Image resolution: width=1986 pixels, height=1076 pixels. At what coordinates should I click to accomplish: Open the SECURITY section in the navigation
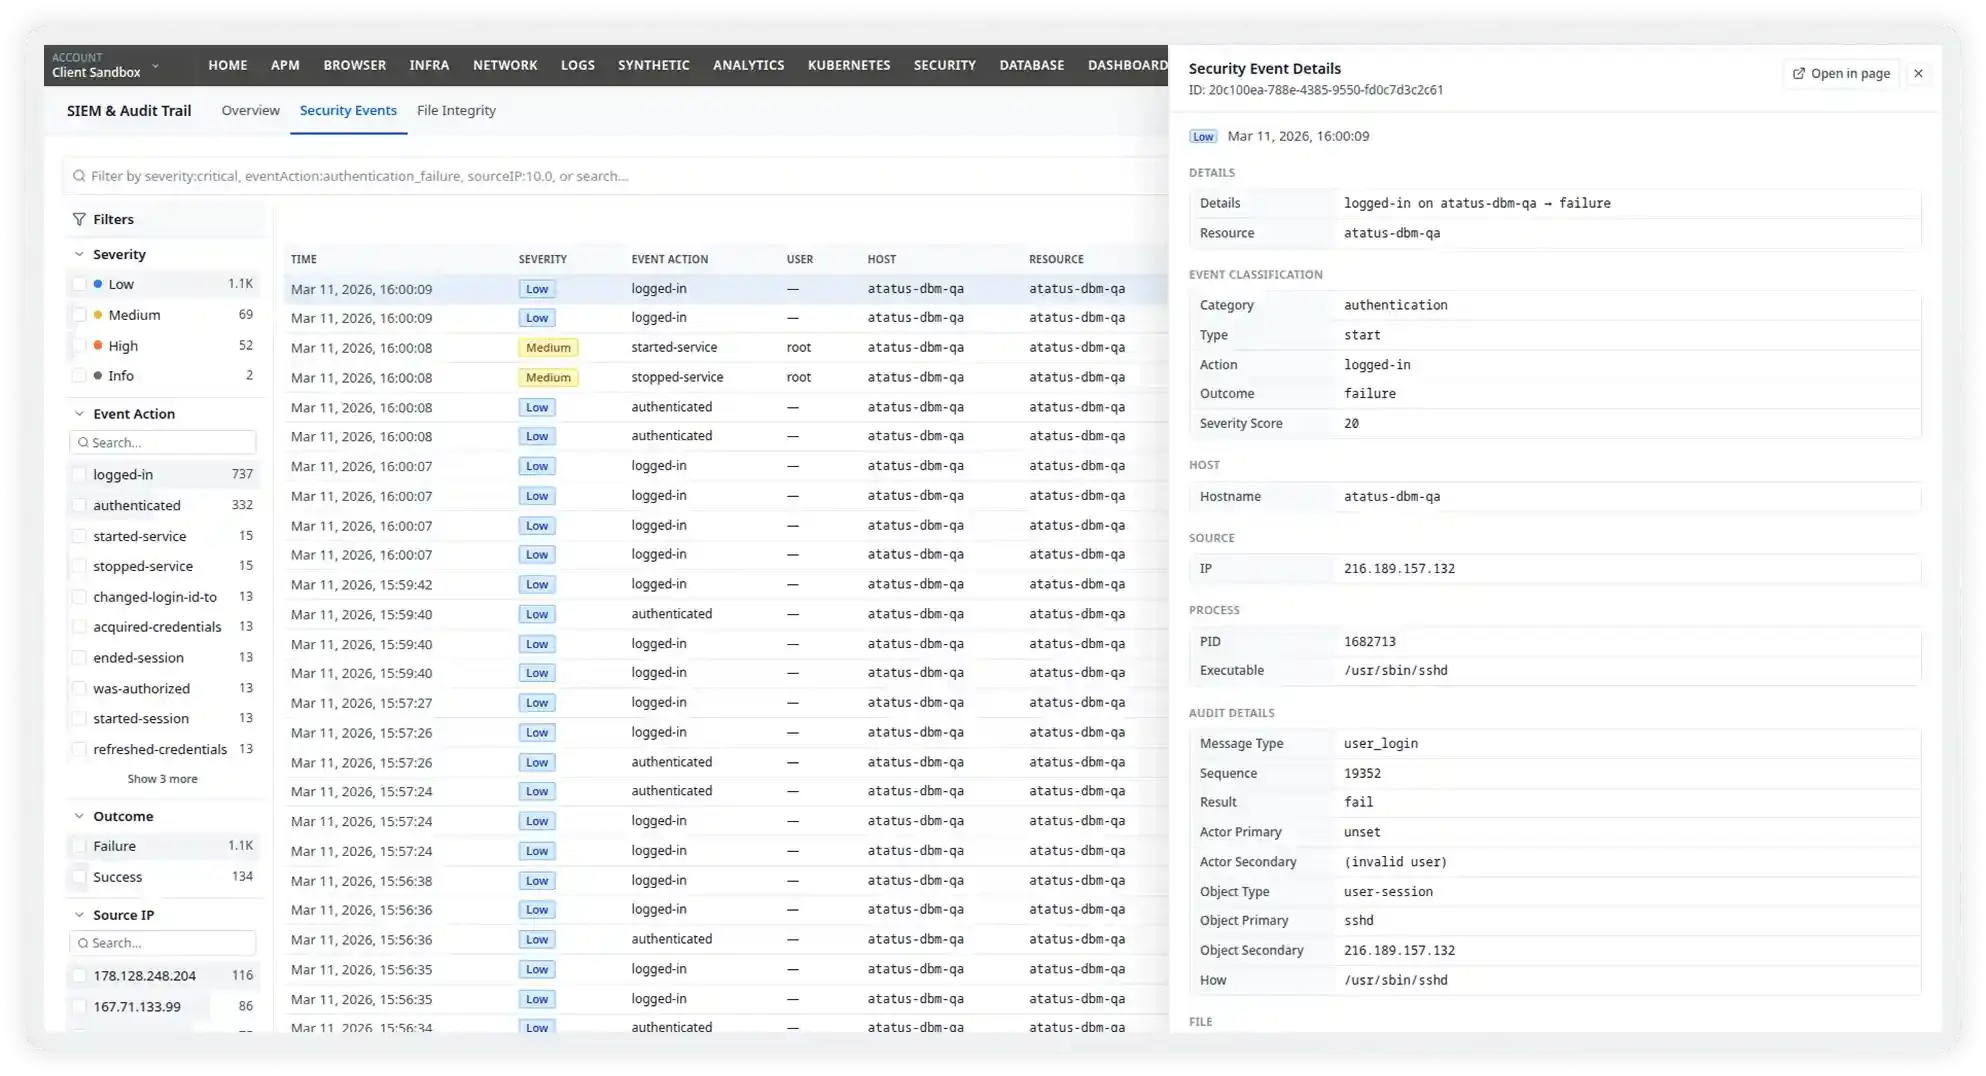coord(944,65)
